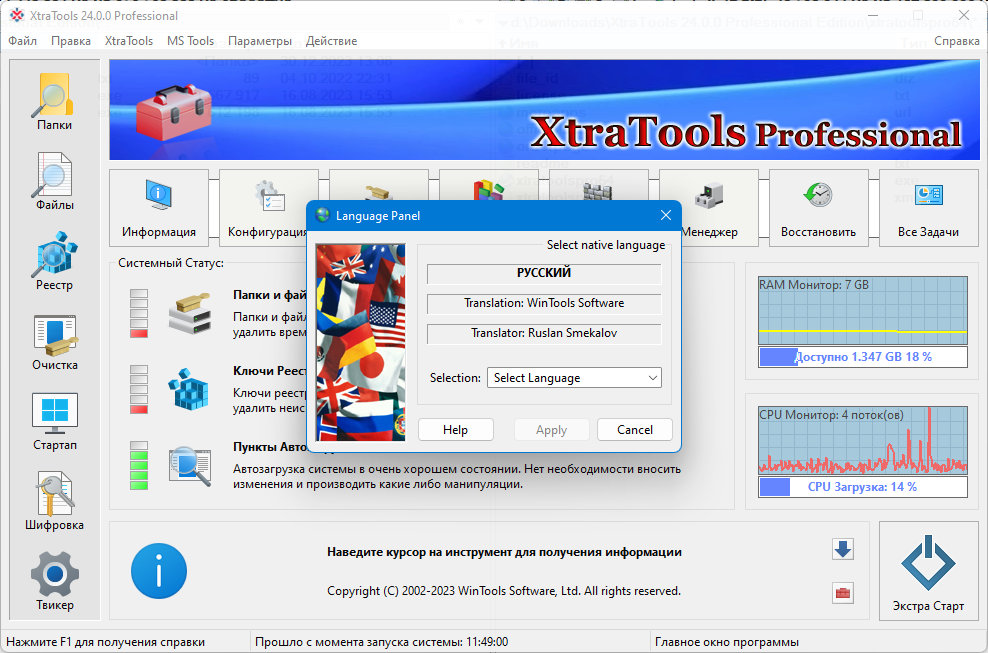Open the Восстановить restore tile

pos(818,207)
